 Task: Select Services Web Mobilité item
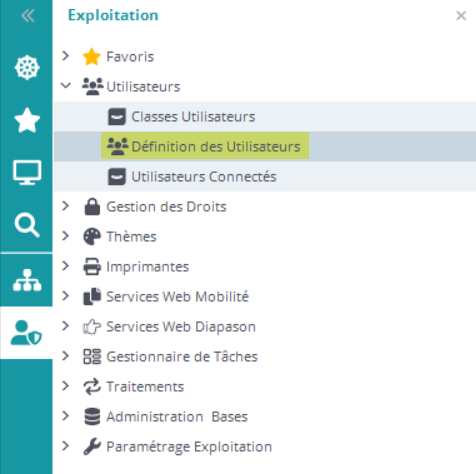177,297
